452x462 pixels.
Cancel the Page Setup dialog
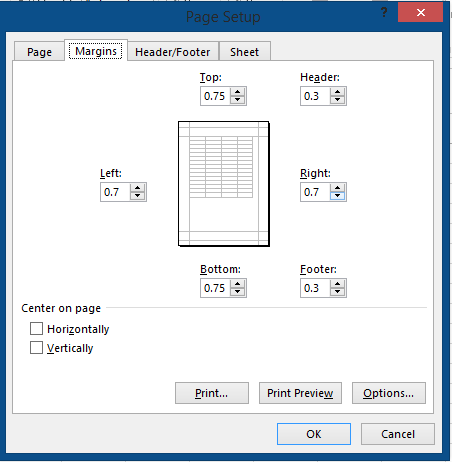click(398, 434)
